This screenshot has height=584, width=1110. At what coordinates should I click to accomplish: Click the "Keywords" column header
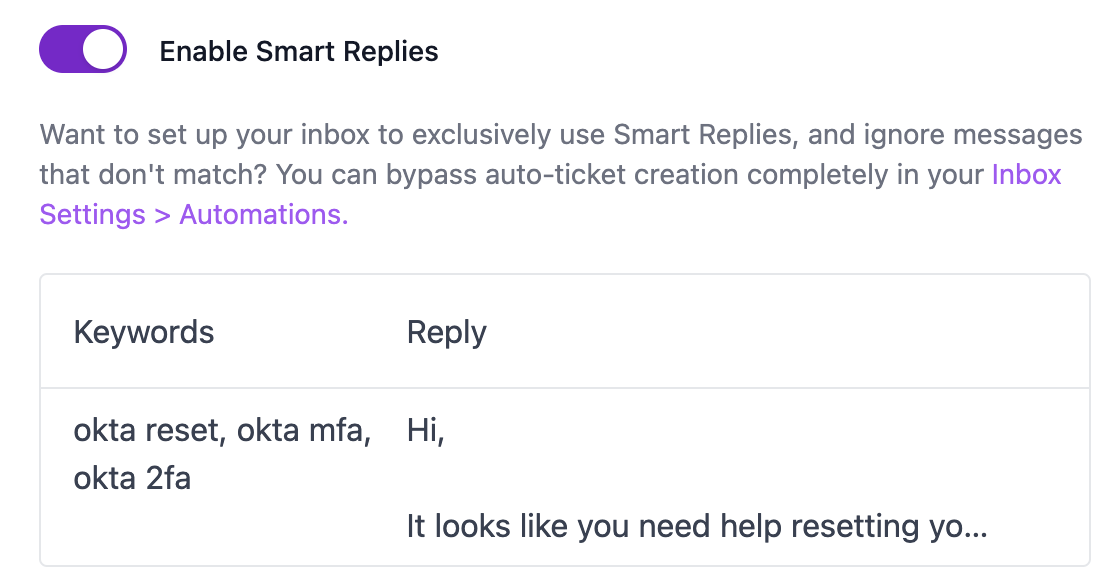point(144,332)
